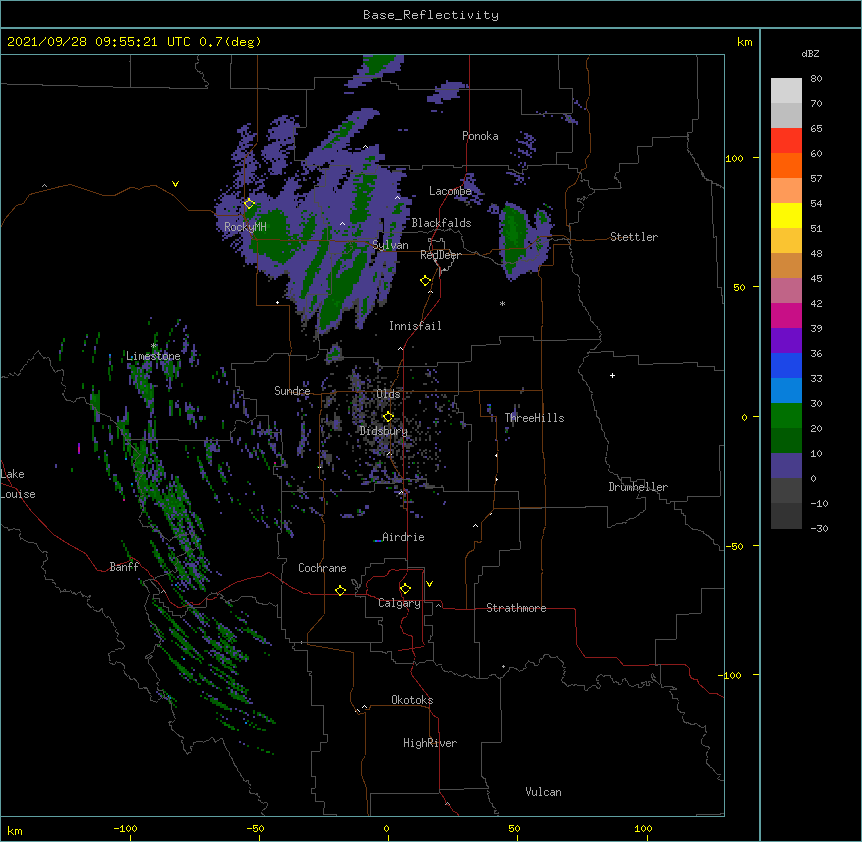Screen dimensions: 862x842
Task: Click the asterisk marker above Limestone label
Action: tap(154, 346)
